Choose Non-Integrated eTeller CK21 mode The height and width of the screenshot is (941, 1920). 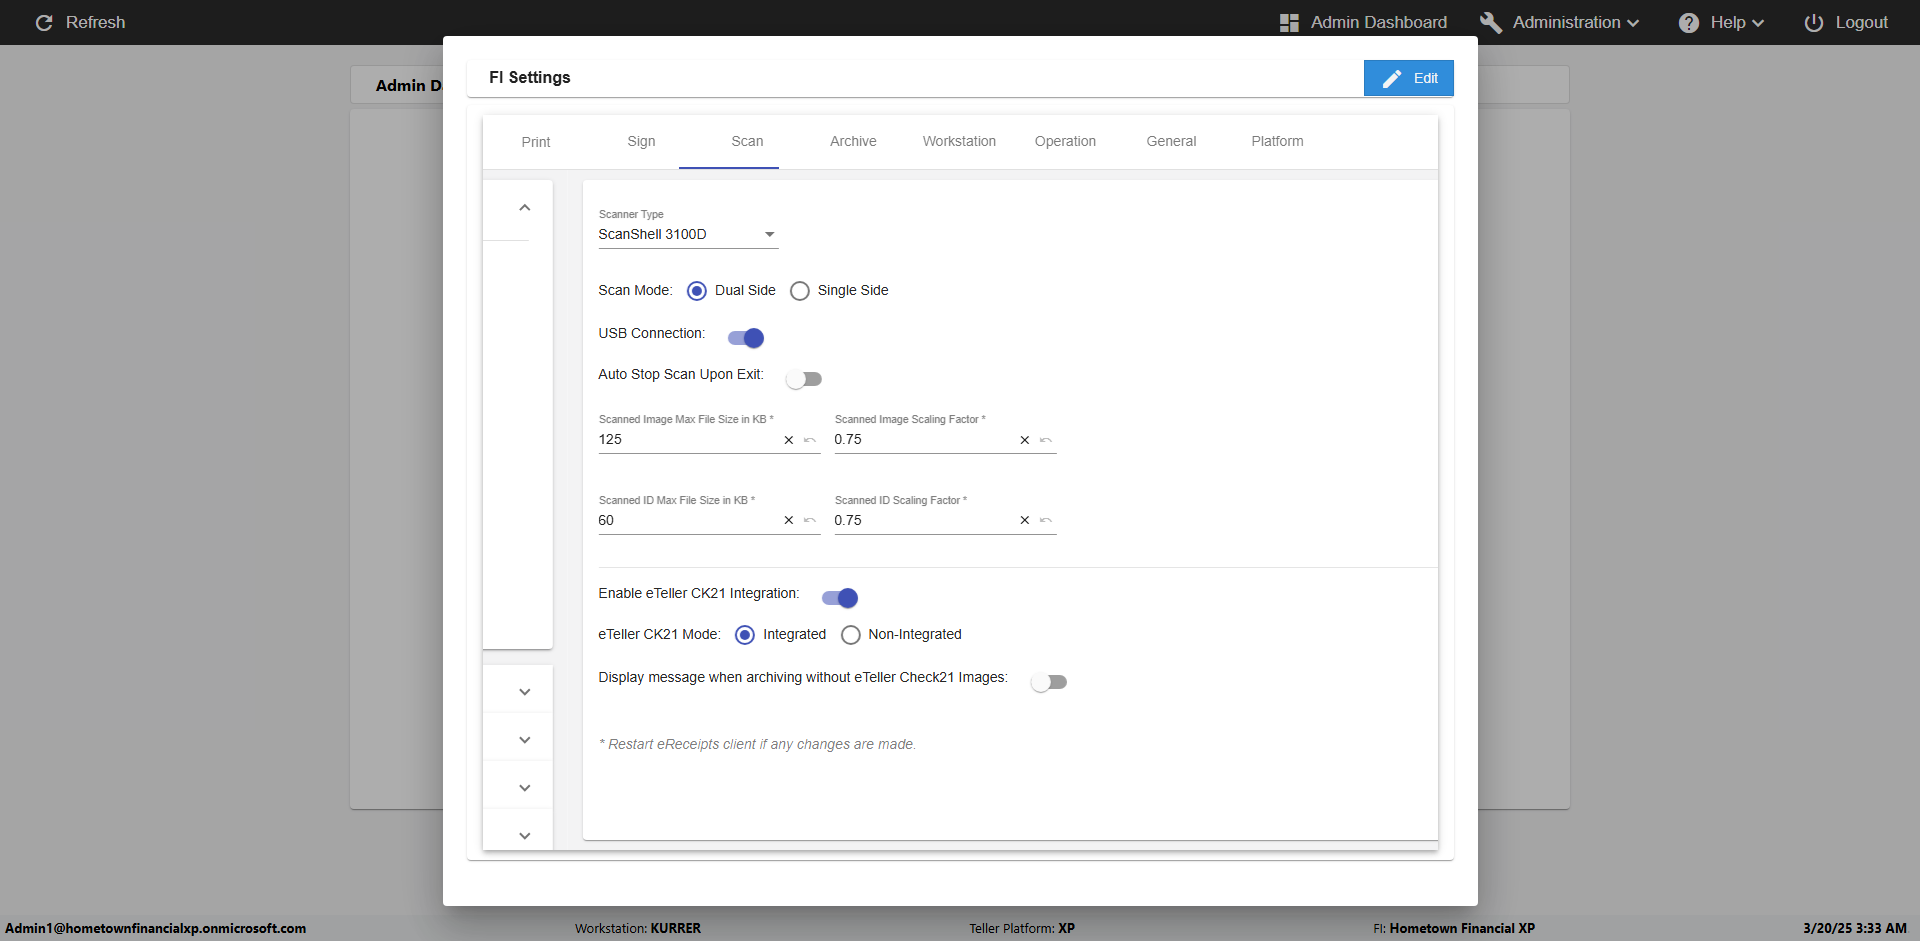tap(851, 635)
